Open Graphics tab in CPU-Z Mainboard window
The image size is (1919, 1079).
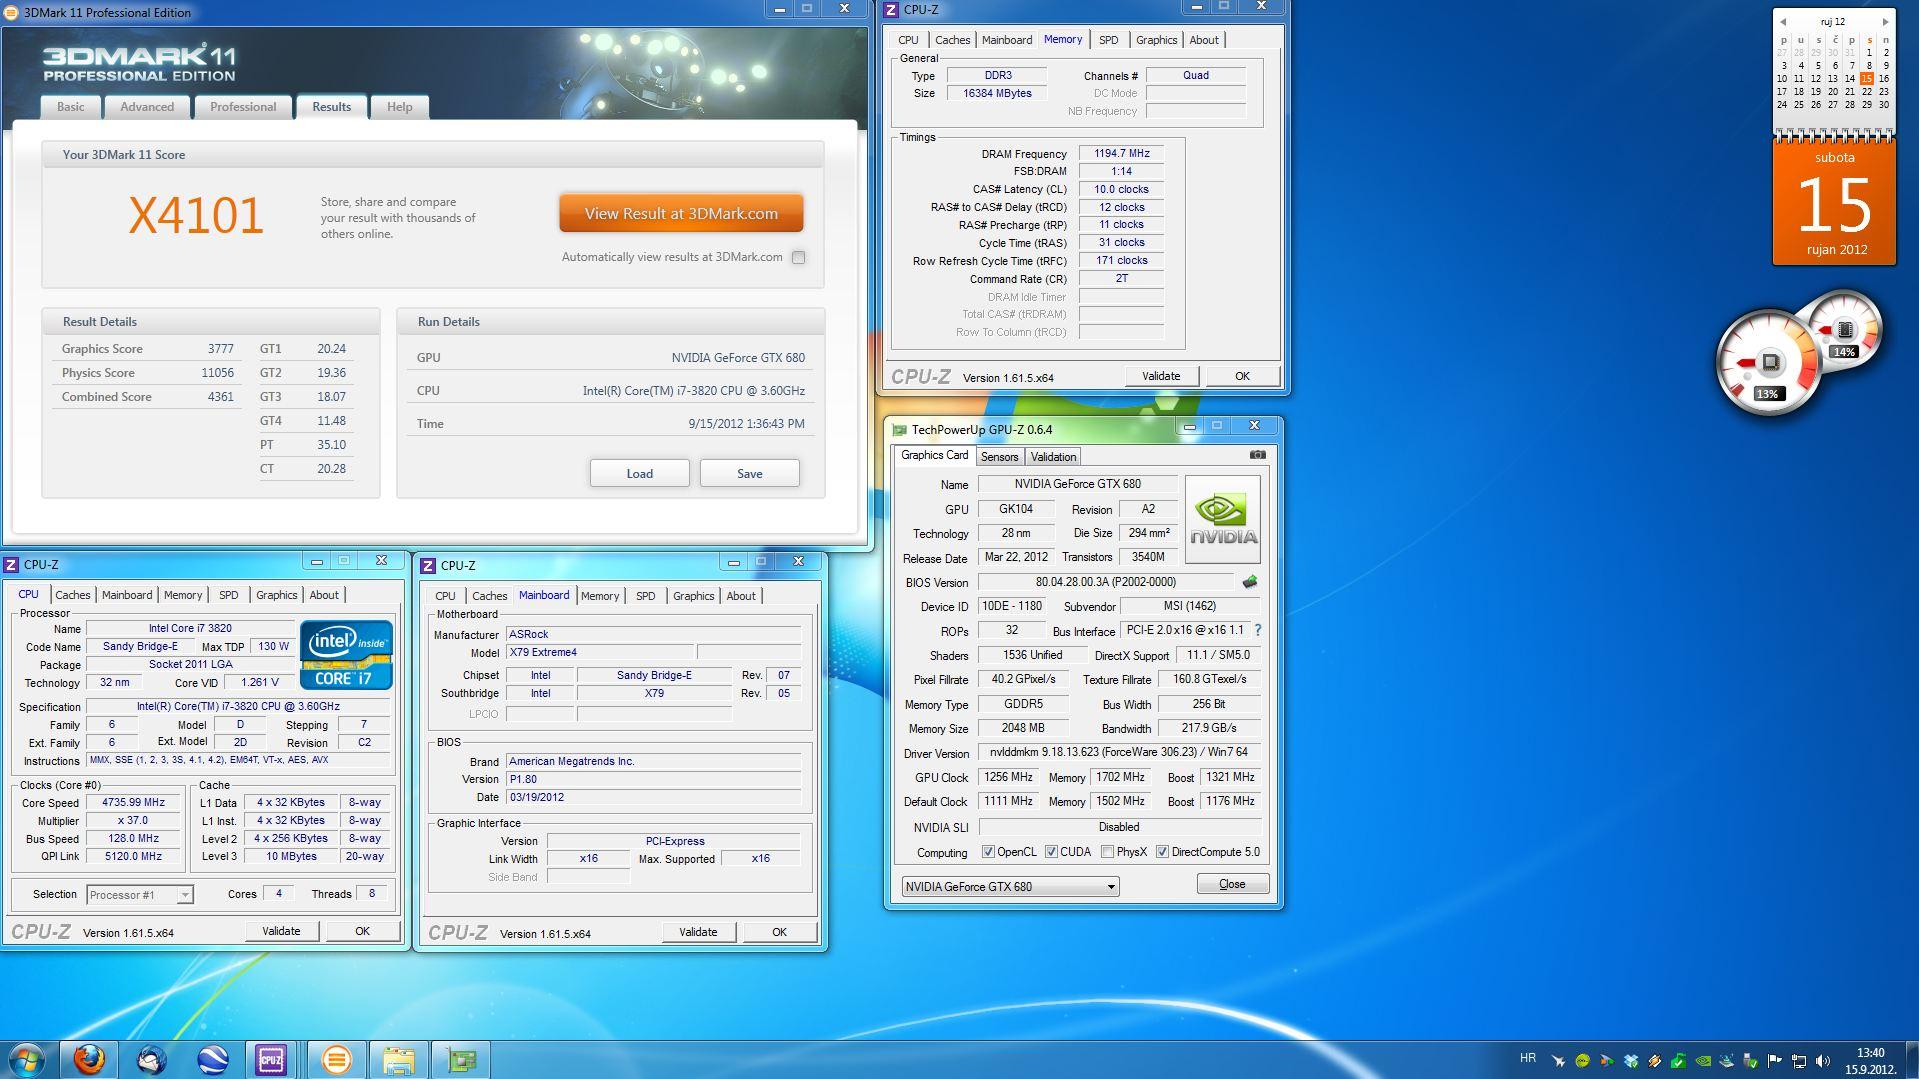[x=693, y=596]
